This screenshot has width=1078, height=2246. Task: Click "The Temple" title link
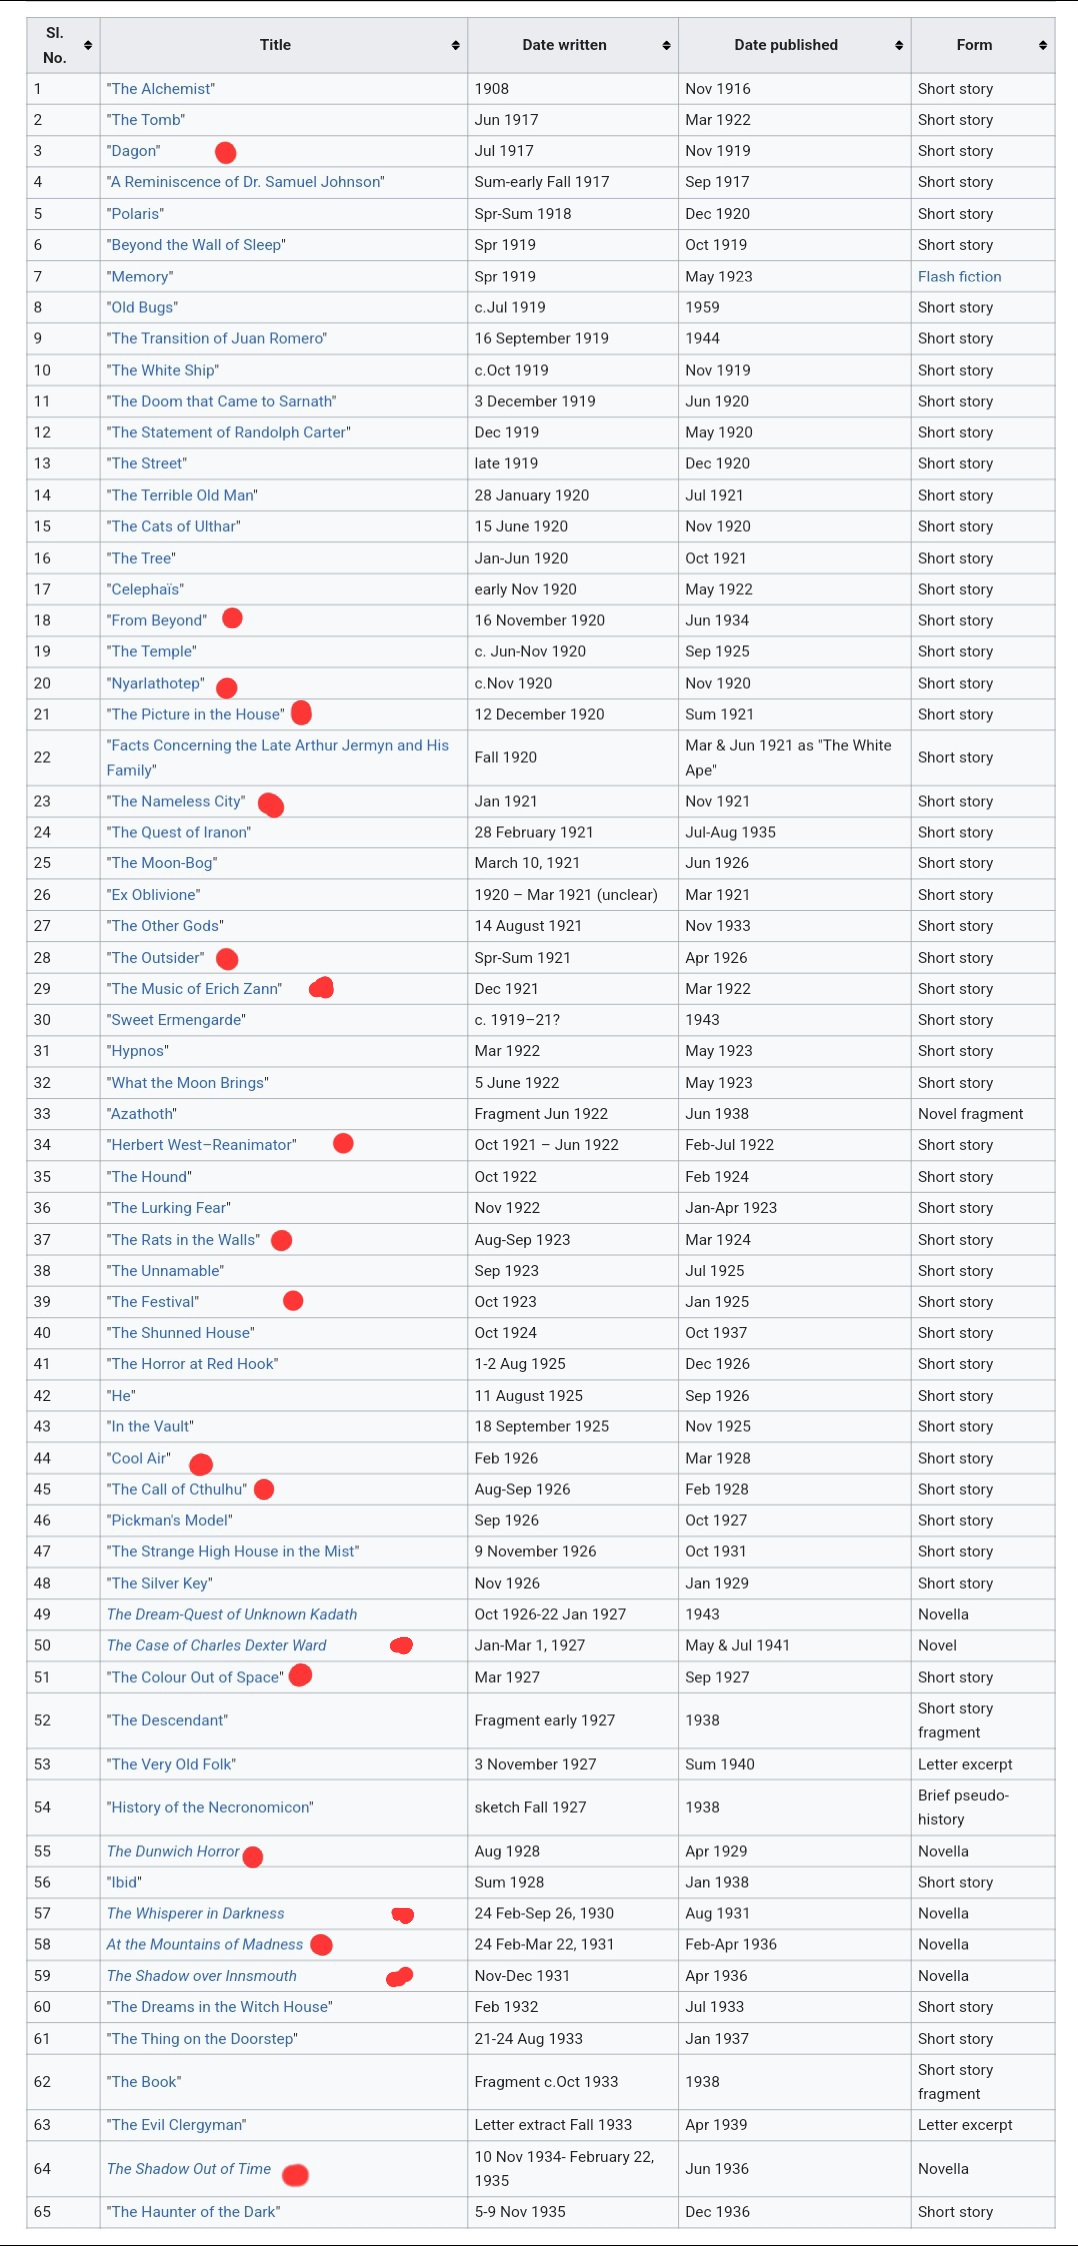[152, 651]
